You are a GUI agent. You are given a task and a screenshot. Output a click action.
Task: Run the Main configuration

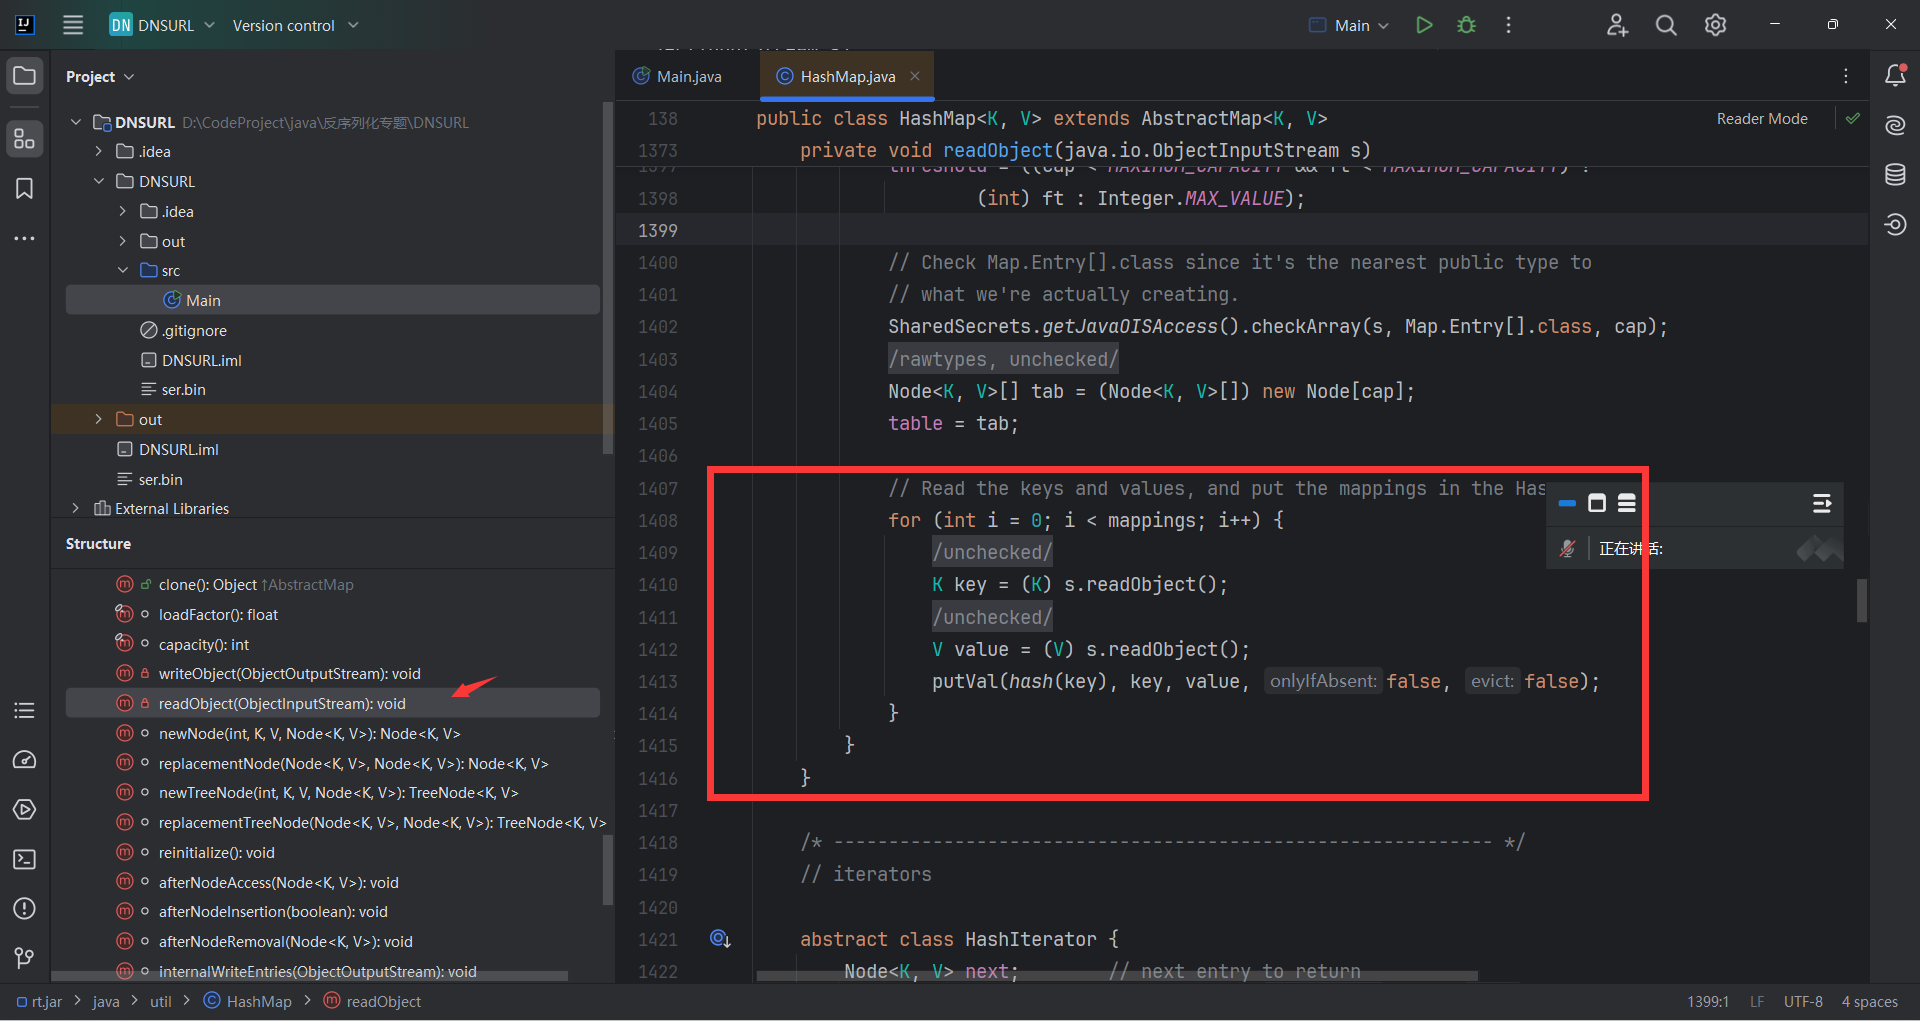point(1424,25)
